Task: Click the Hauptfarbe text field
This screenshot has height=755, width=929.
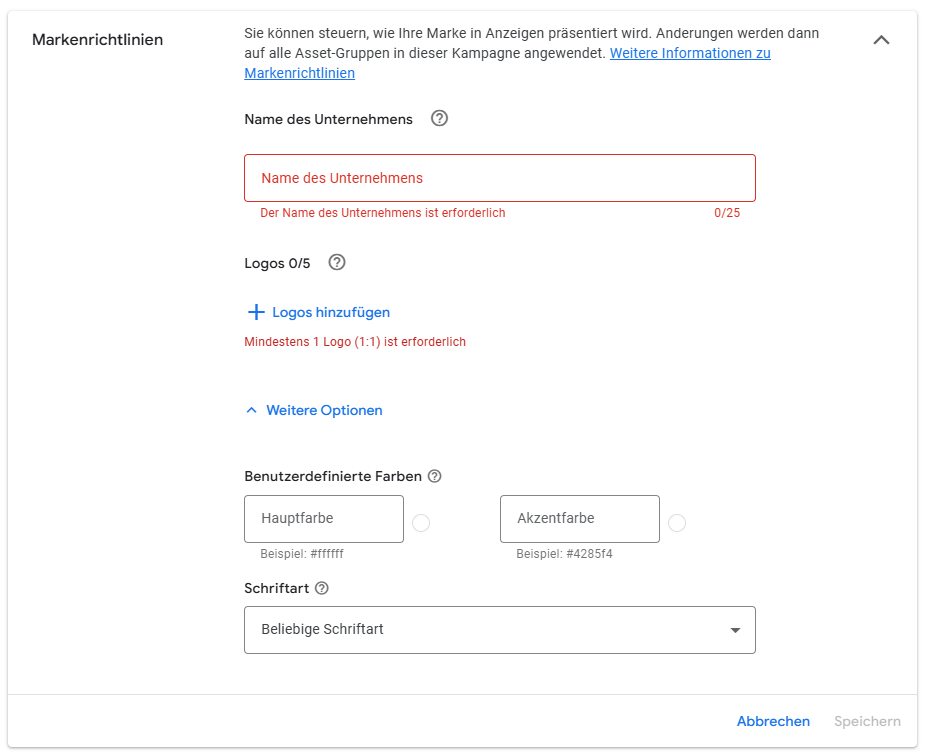Action: click(x=324, y=519)
